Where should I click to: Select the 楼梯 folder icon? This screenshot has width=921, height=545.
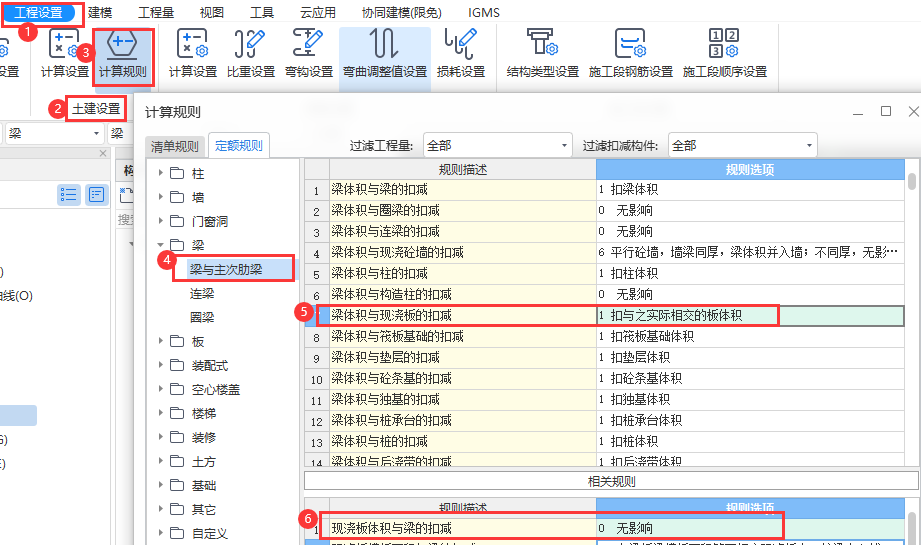[177, 413]
